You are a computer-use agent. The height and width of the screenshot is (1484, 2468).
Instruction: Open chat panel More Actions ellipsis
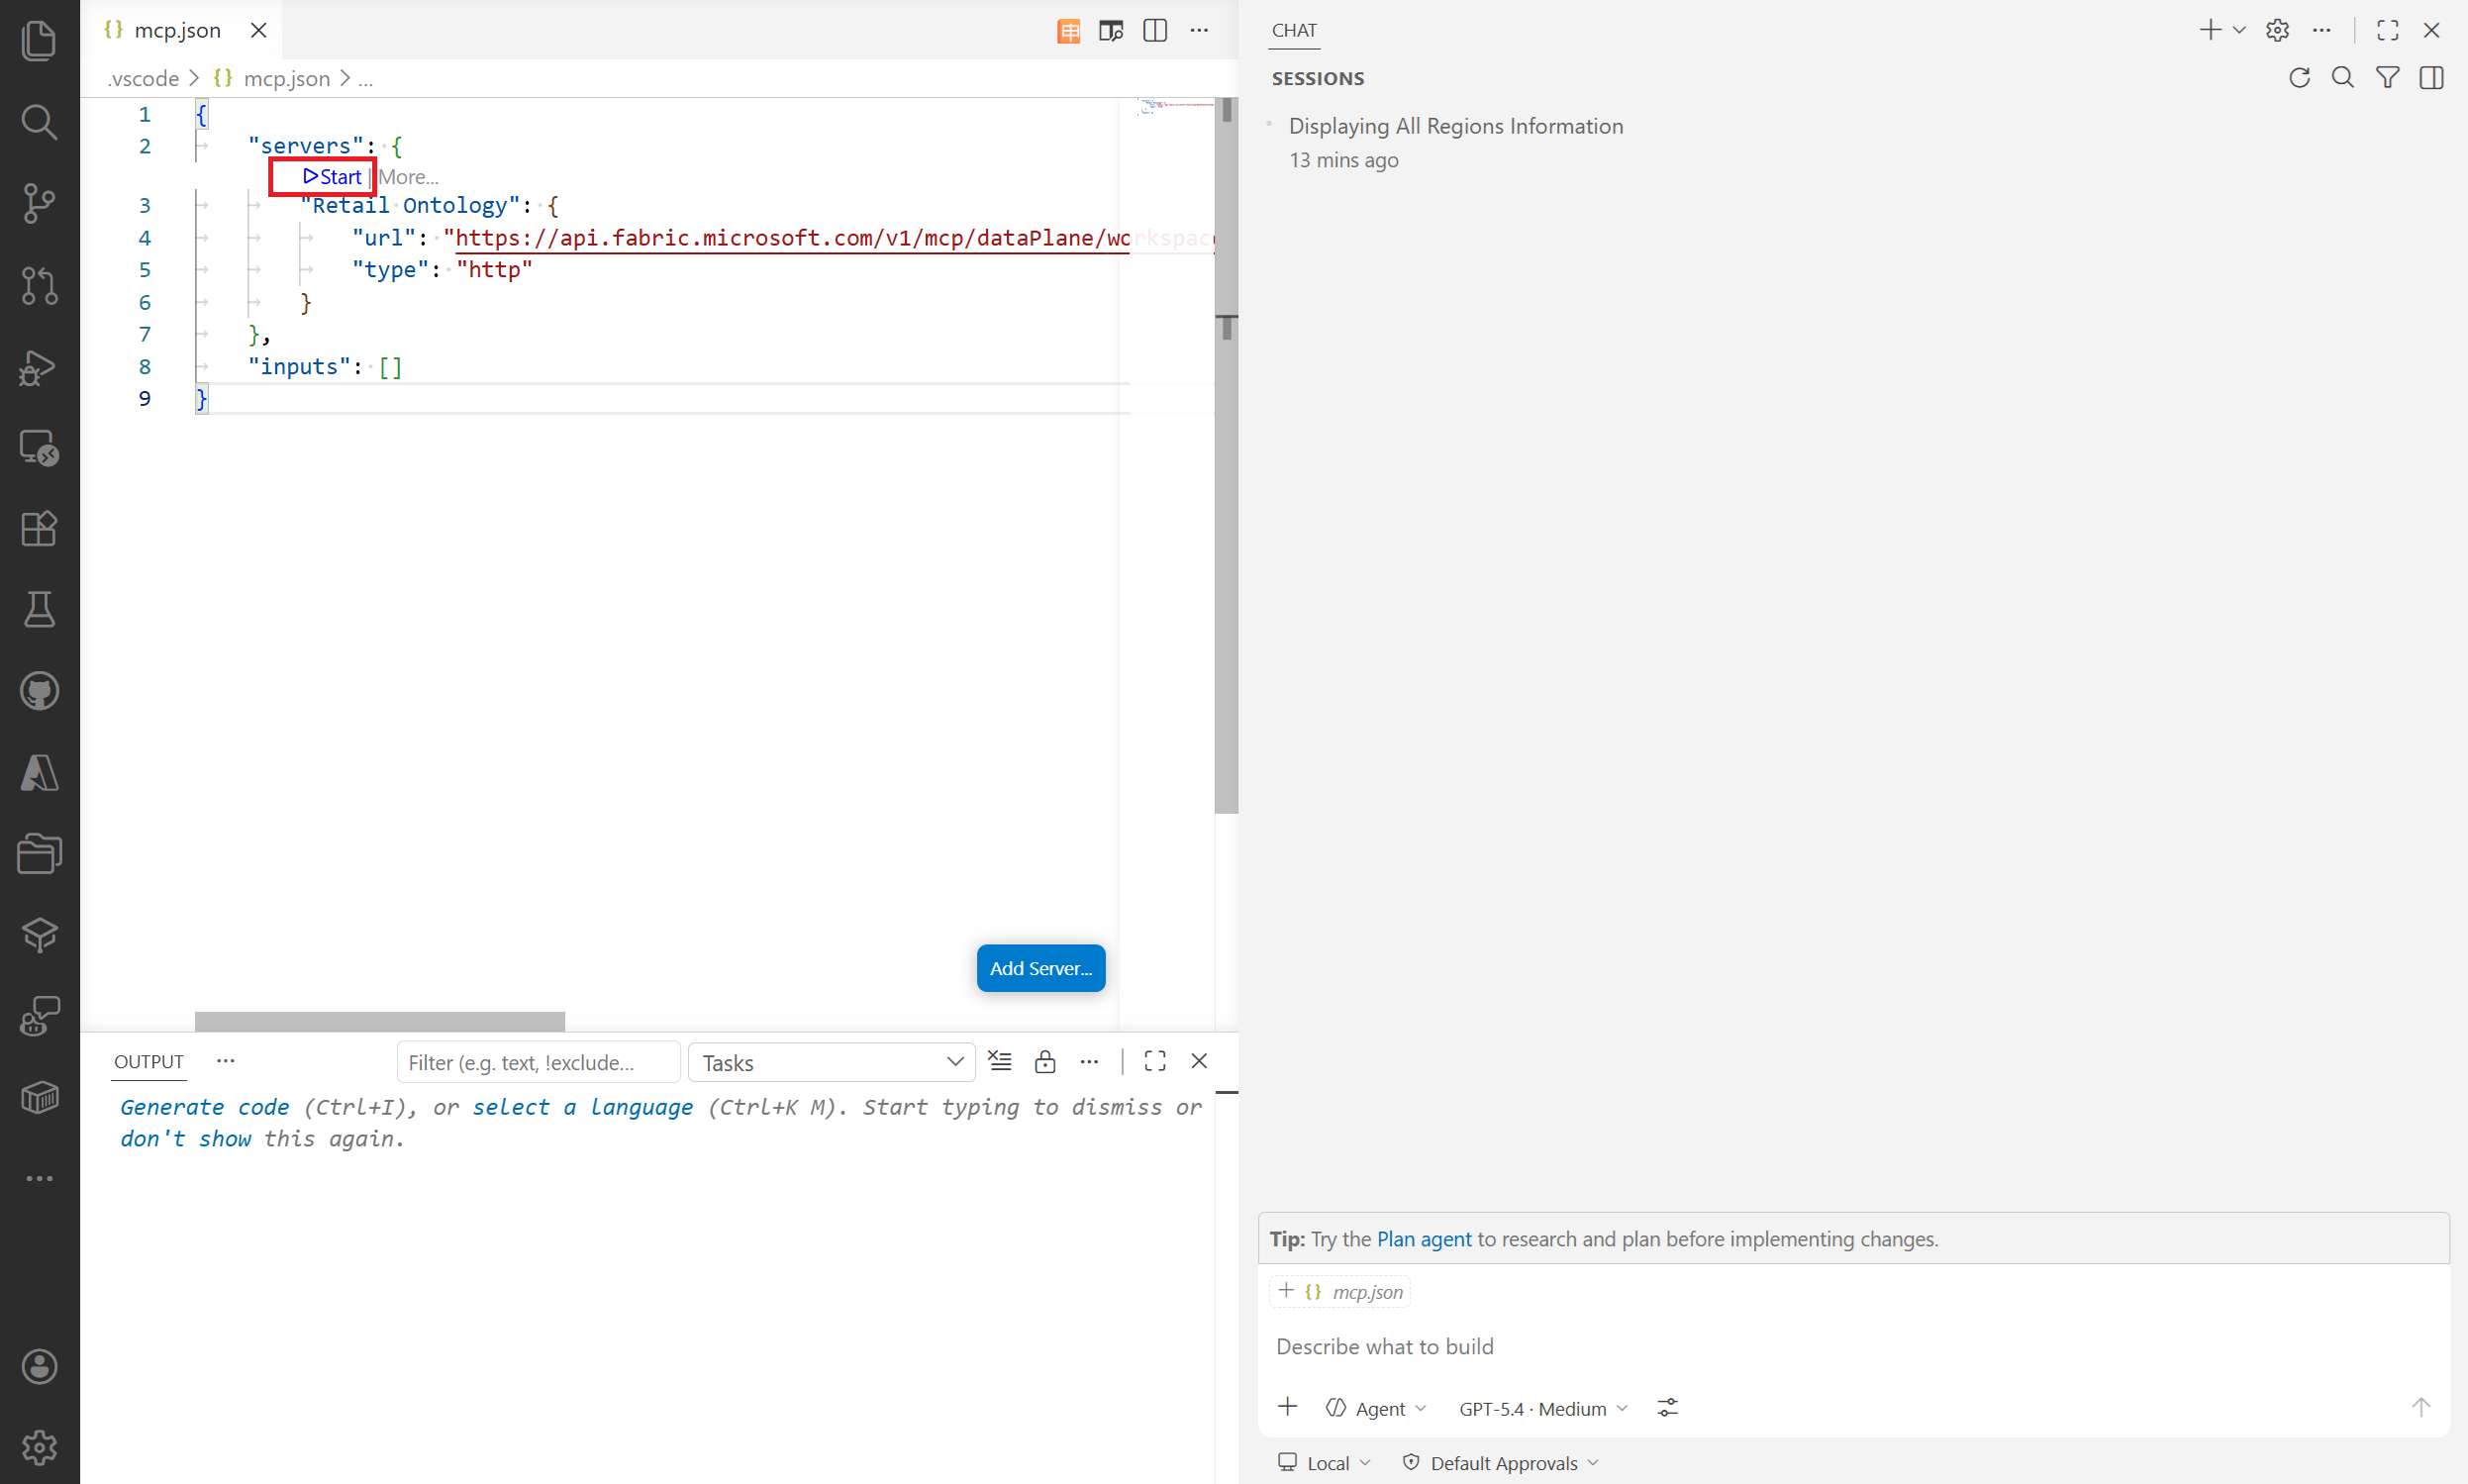tap(2322, 31)
